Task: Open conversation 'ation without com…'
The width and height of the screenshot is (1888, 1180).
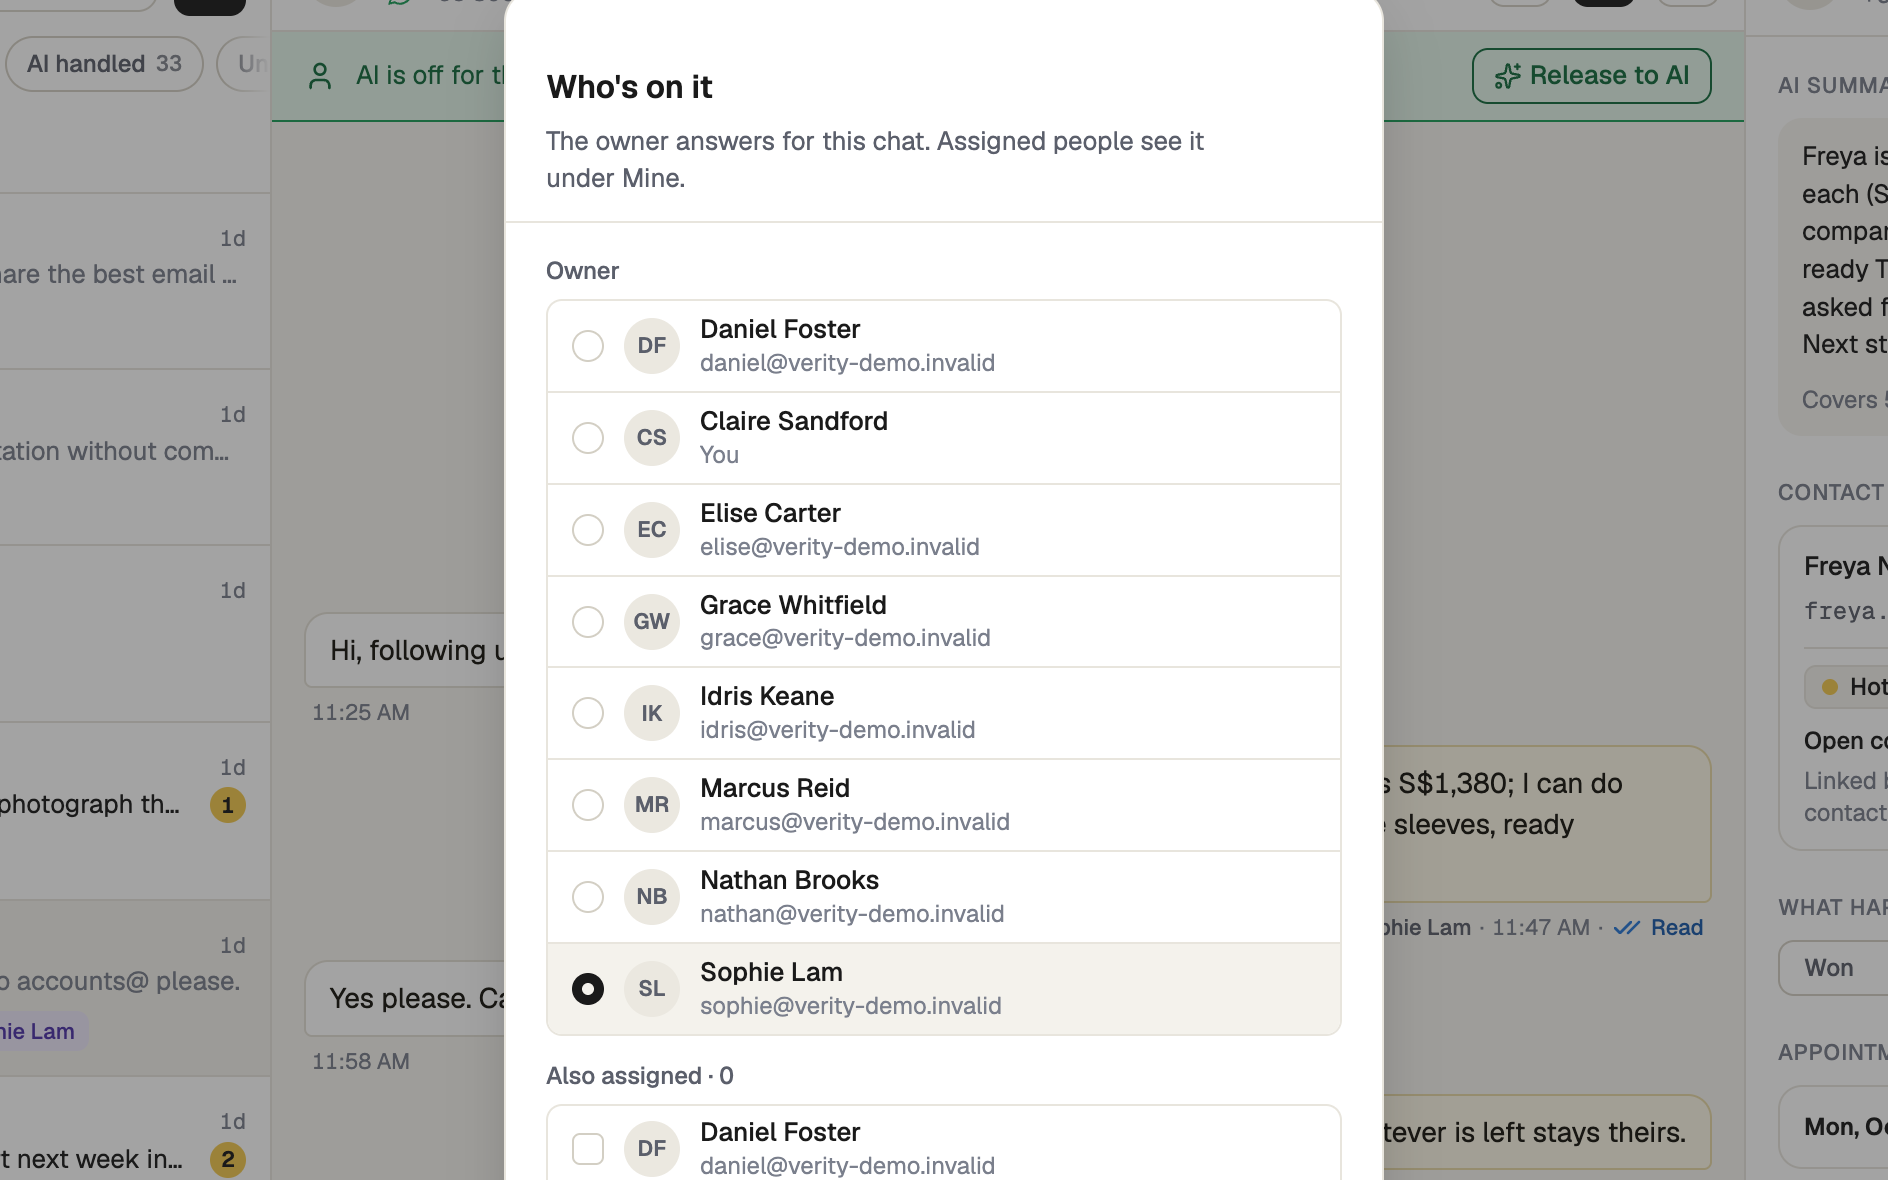Action: click(135, 457)
